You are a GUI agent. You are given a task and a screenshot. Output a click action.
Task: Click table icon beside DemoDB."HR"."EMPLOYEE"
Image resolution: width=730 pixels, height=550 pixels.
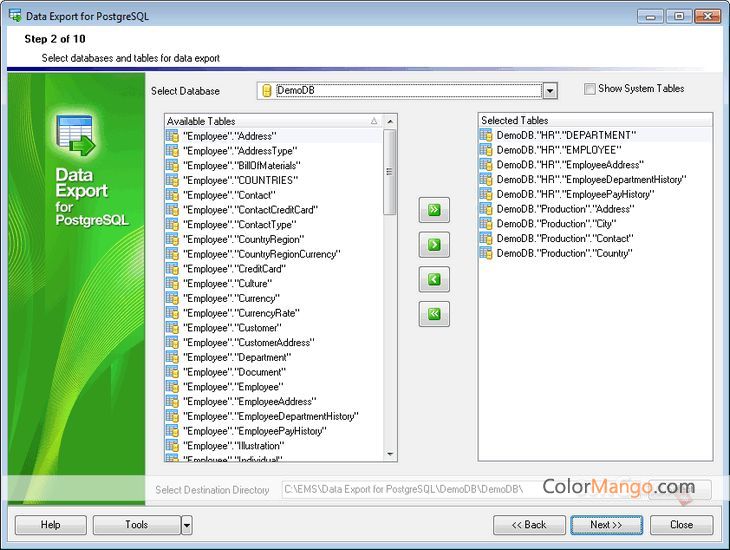click(x=486, y=150)
